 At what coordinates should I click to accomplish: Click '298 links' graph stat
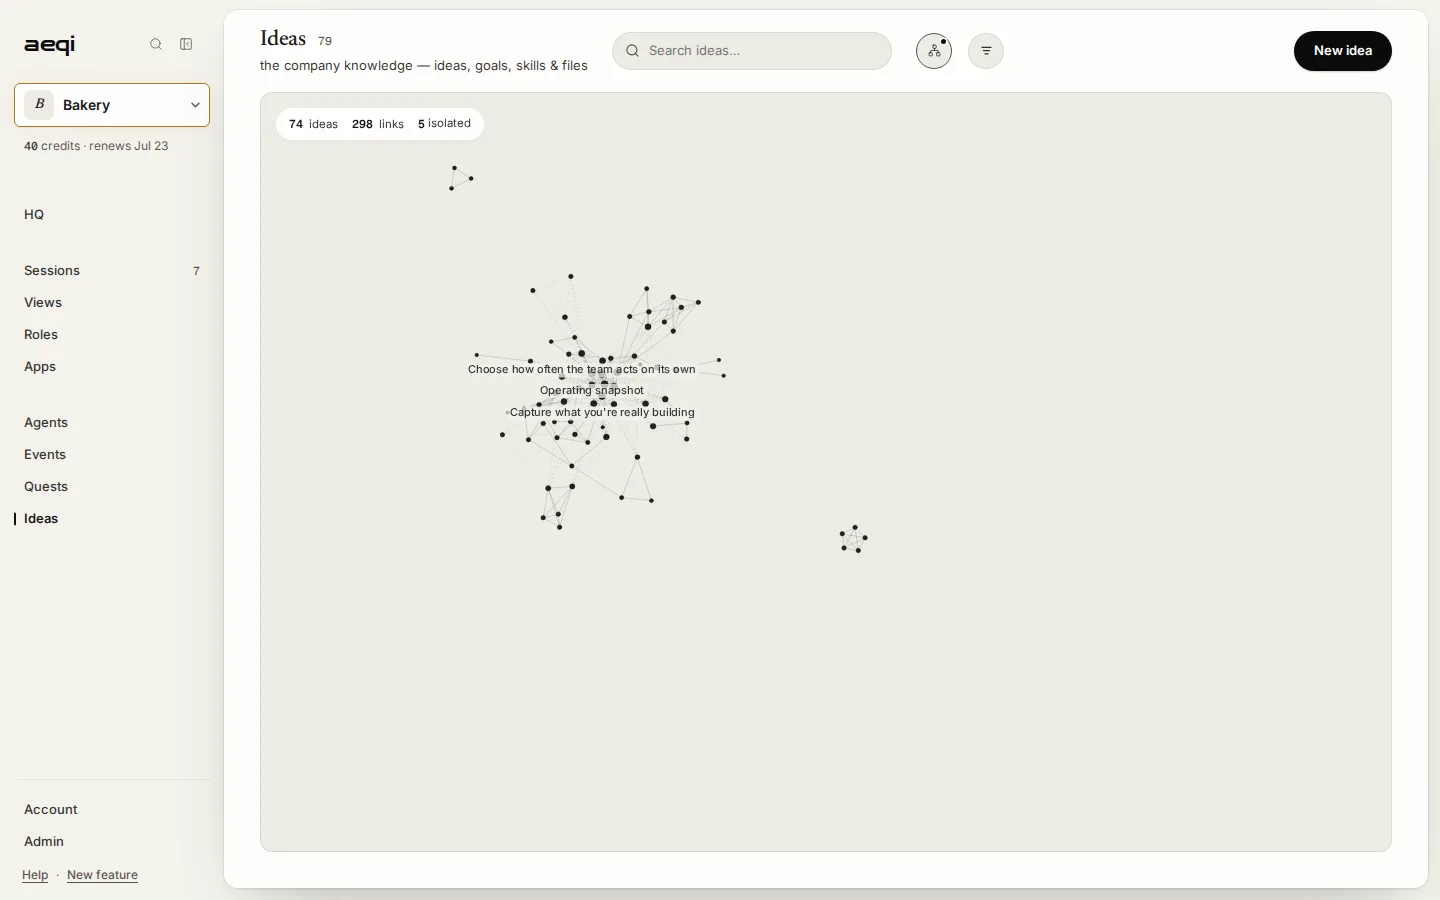click(x=378, y=124)
